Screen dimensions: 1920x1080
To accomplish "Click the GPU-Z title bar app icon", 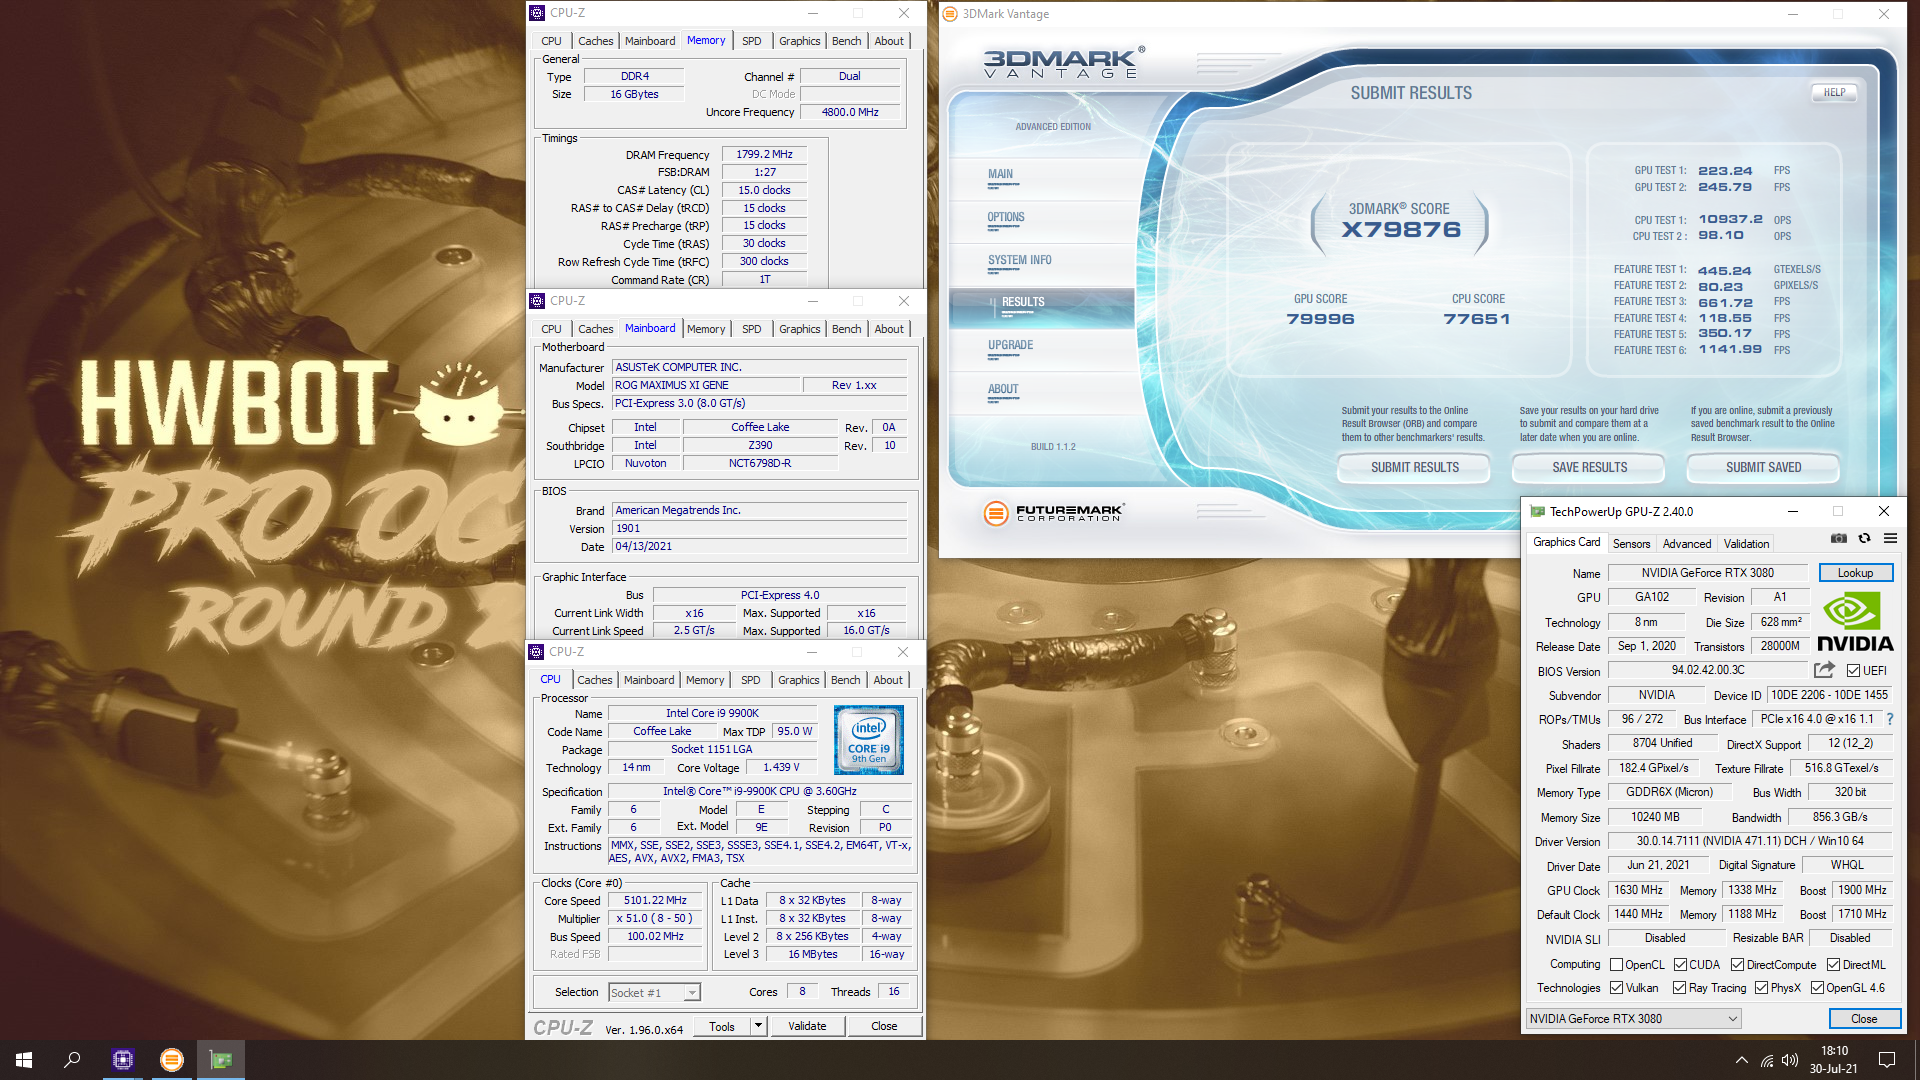I will pyautogui.click(x=1537, y=511).
